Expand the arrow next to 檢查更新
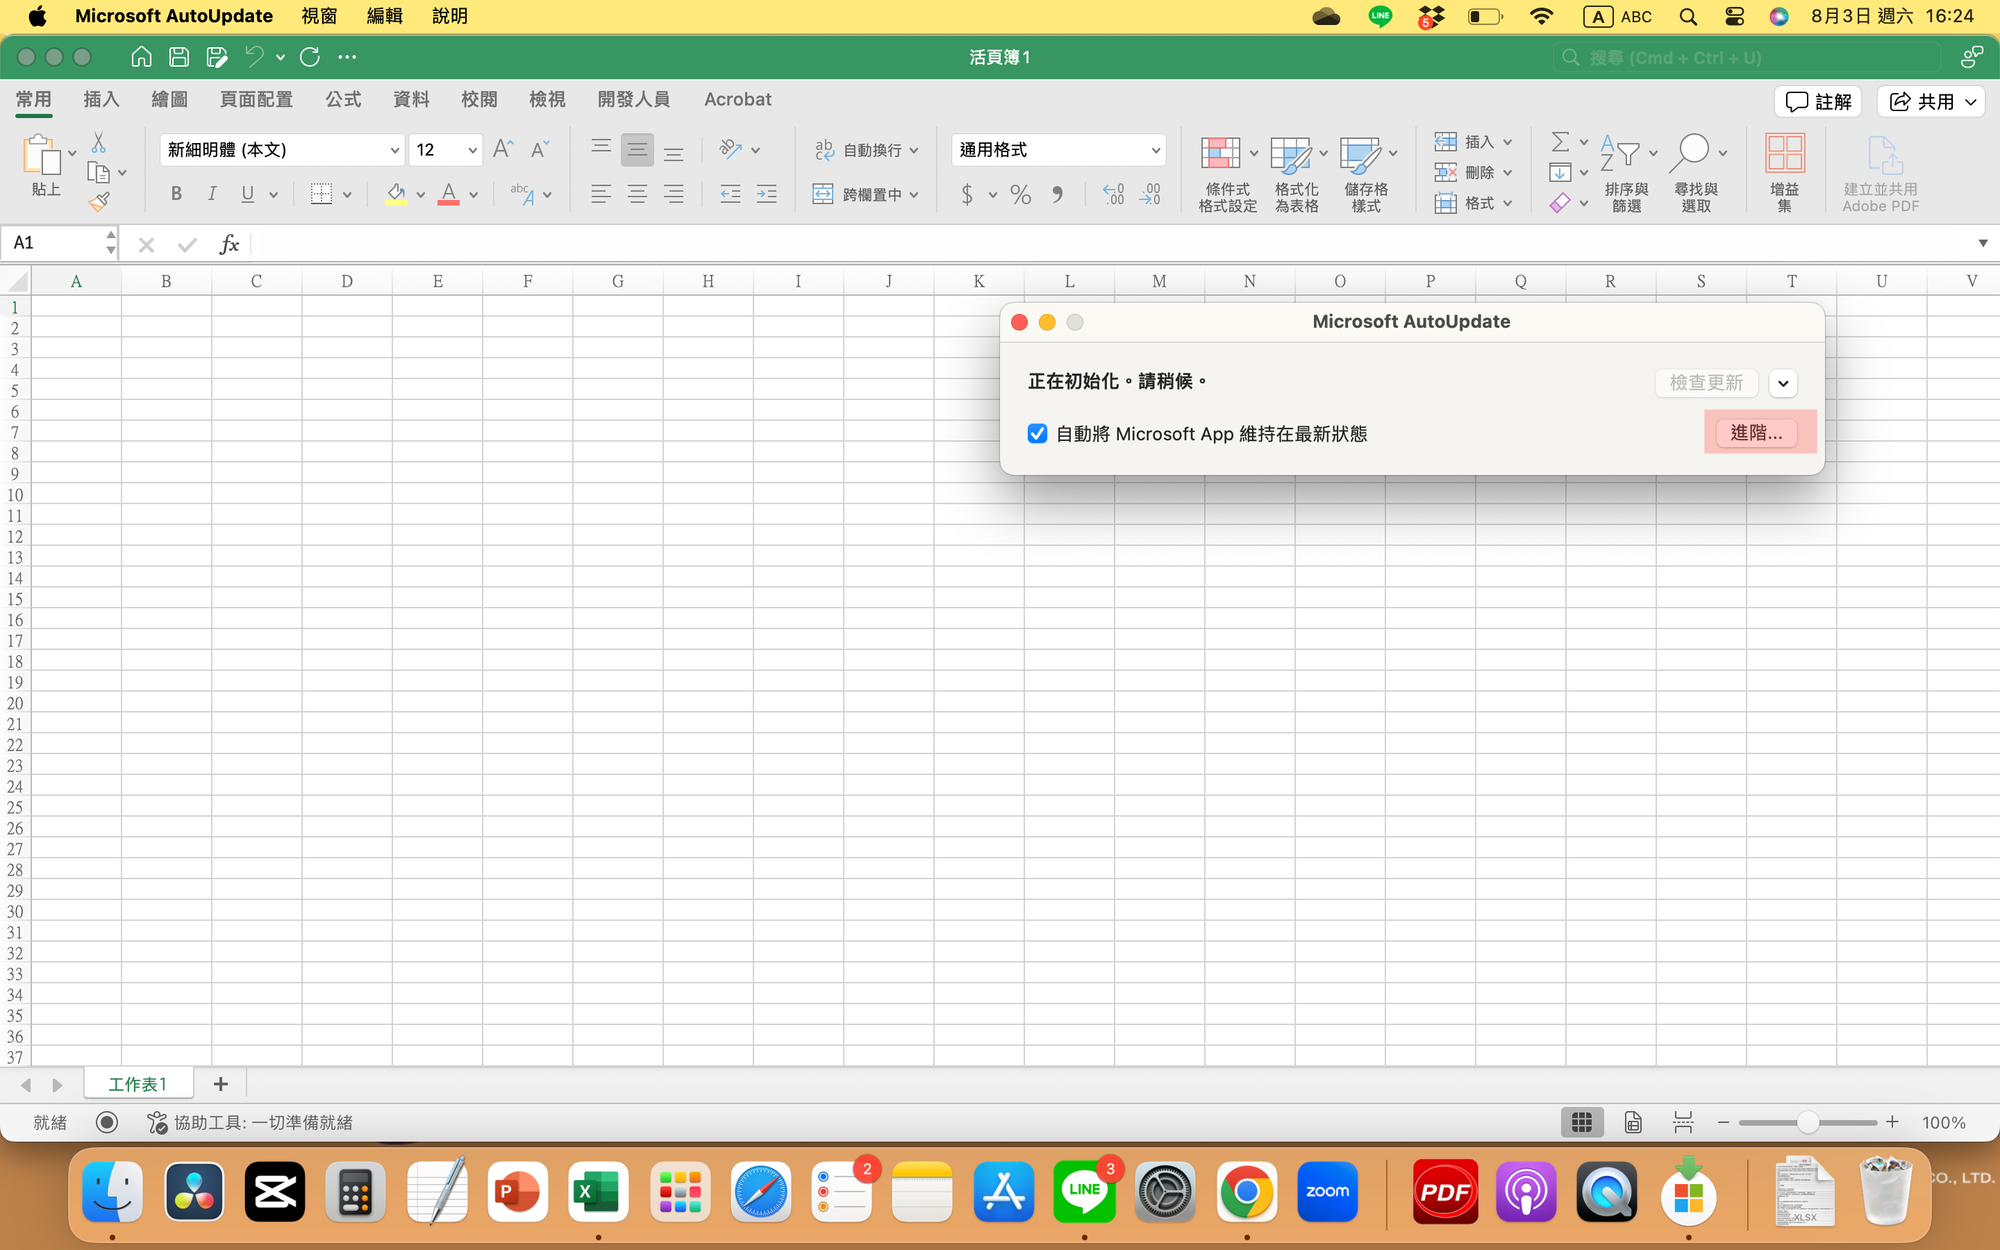This screenshot has height=1250, width=2000. point(1783,383)
